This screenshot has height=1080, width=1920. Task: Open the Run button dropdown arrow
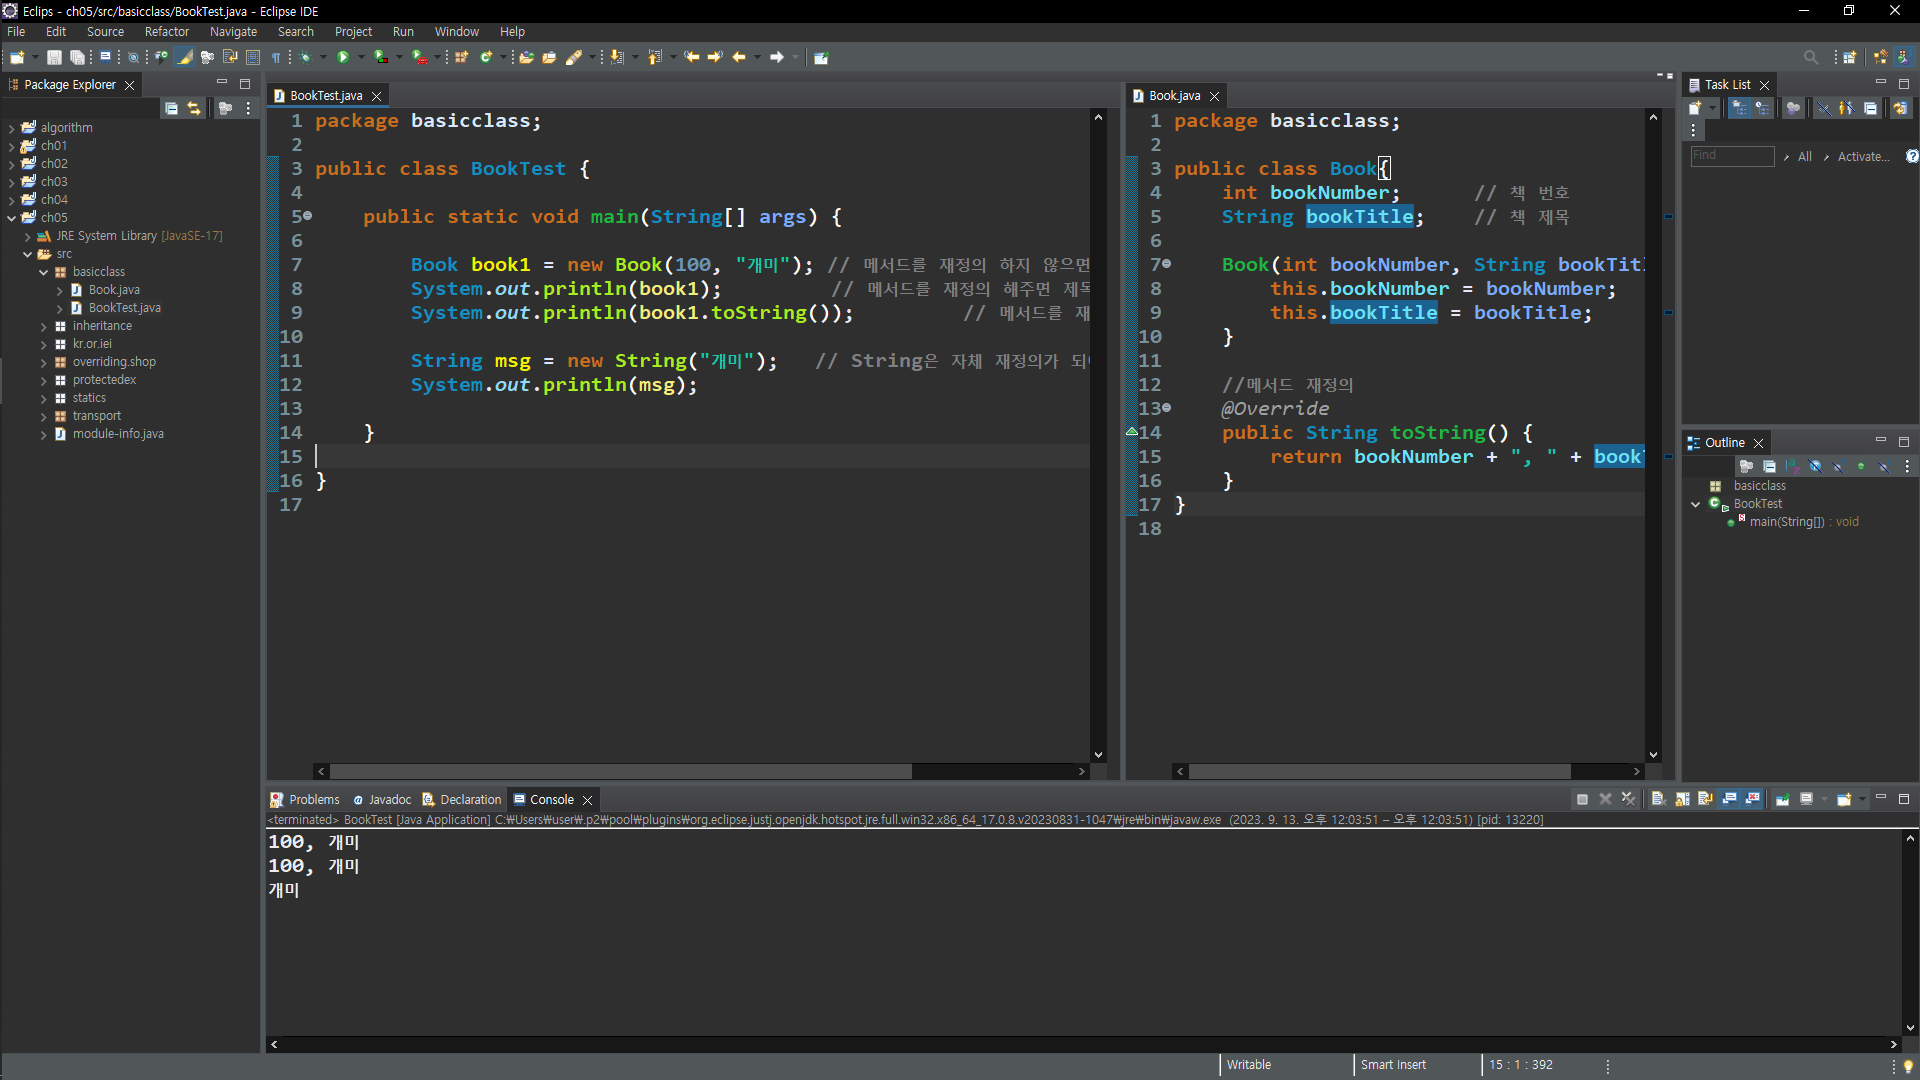[x=361, y=57]
